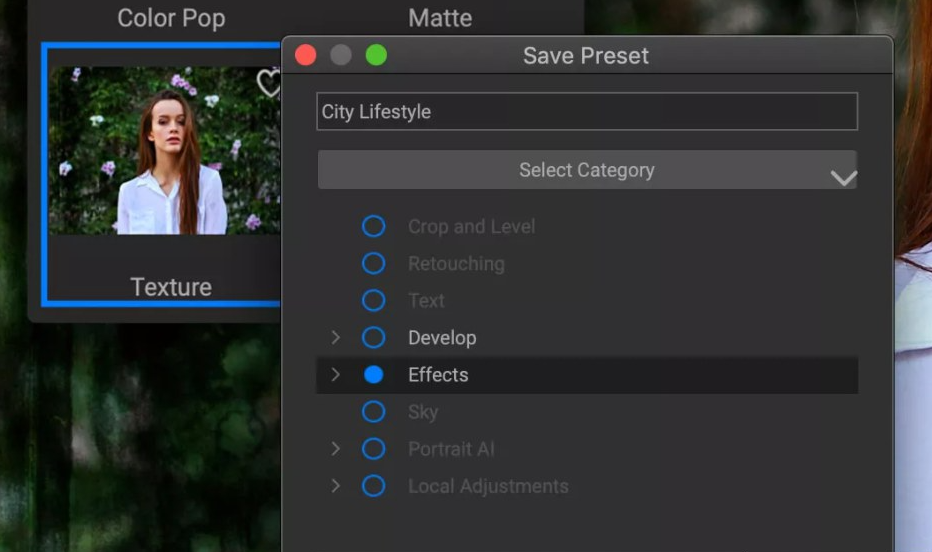Click the 'Local Adjustments' label
This screenshot has width=932, height=552.
488,486
